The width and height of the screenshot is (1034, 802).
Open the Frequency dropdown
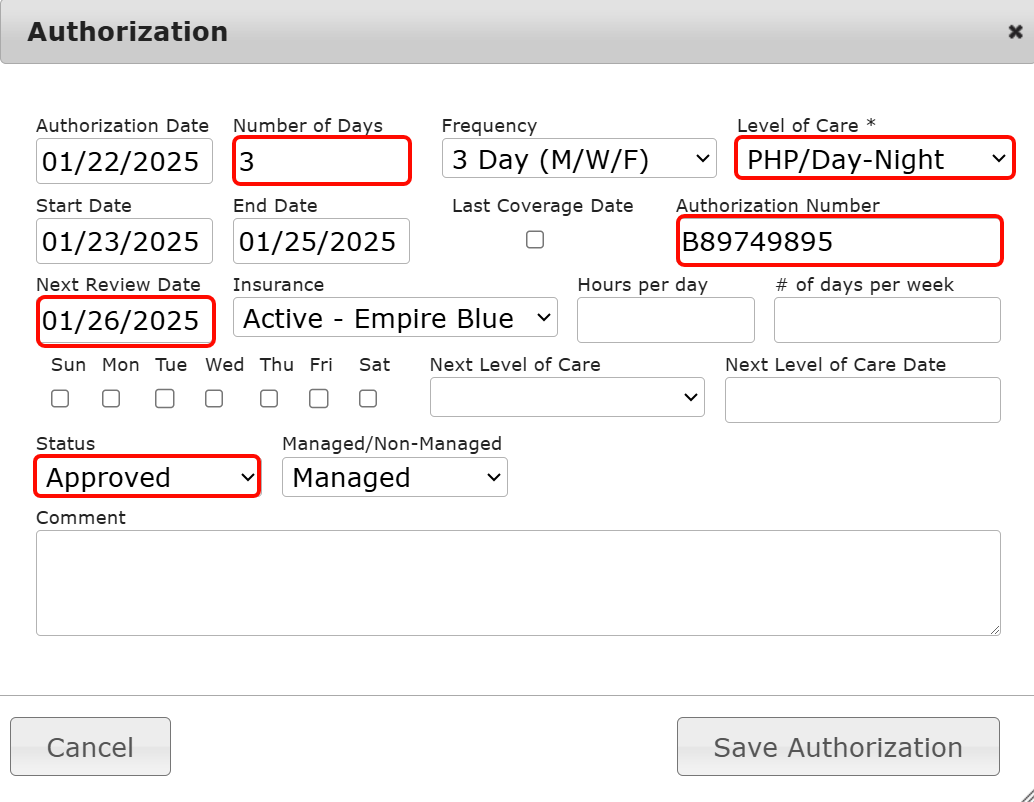tap(579, 160)
